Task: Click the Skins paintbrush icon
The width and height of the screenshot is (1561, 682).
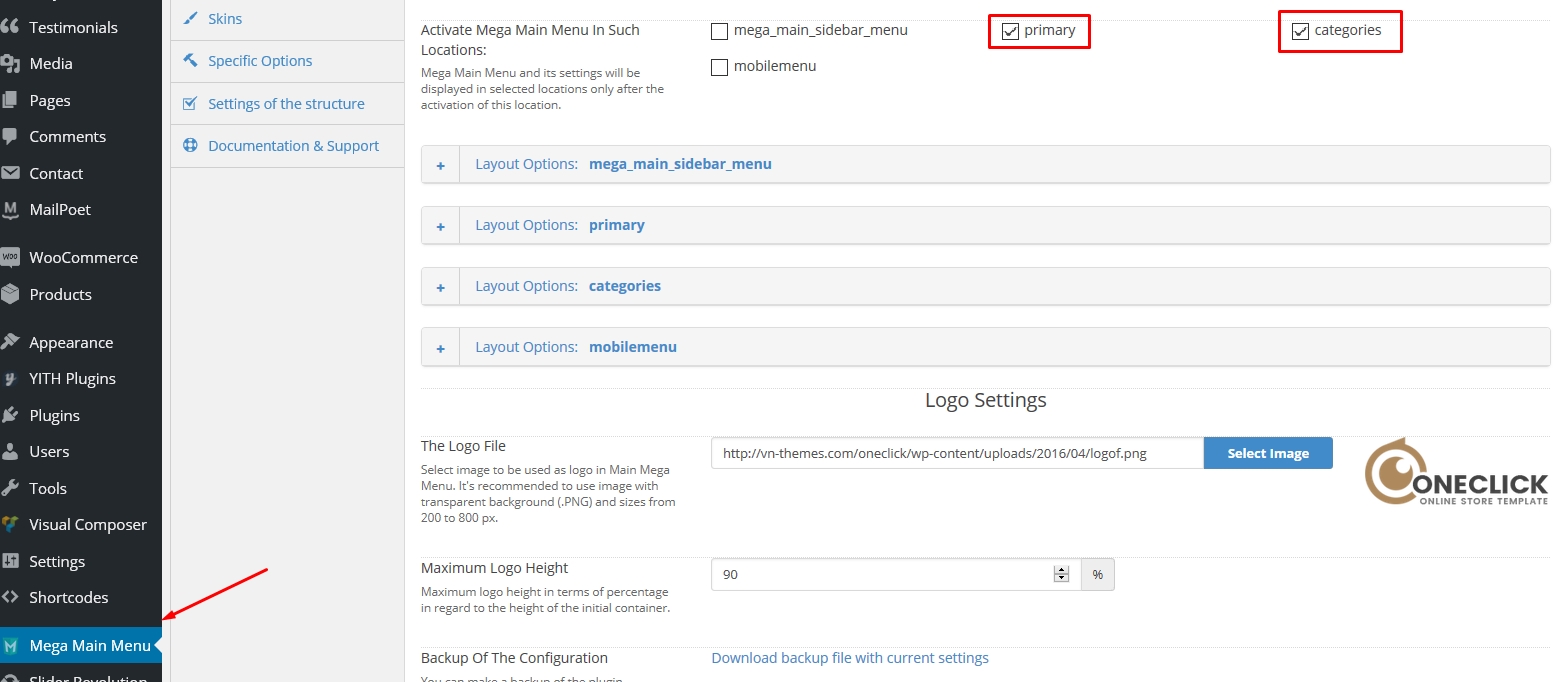Action: [190, 18]
